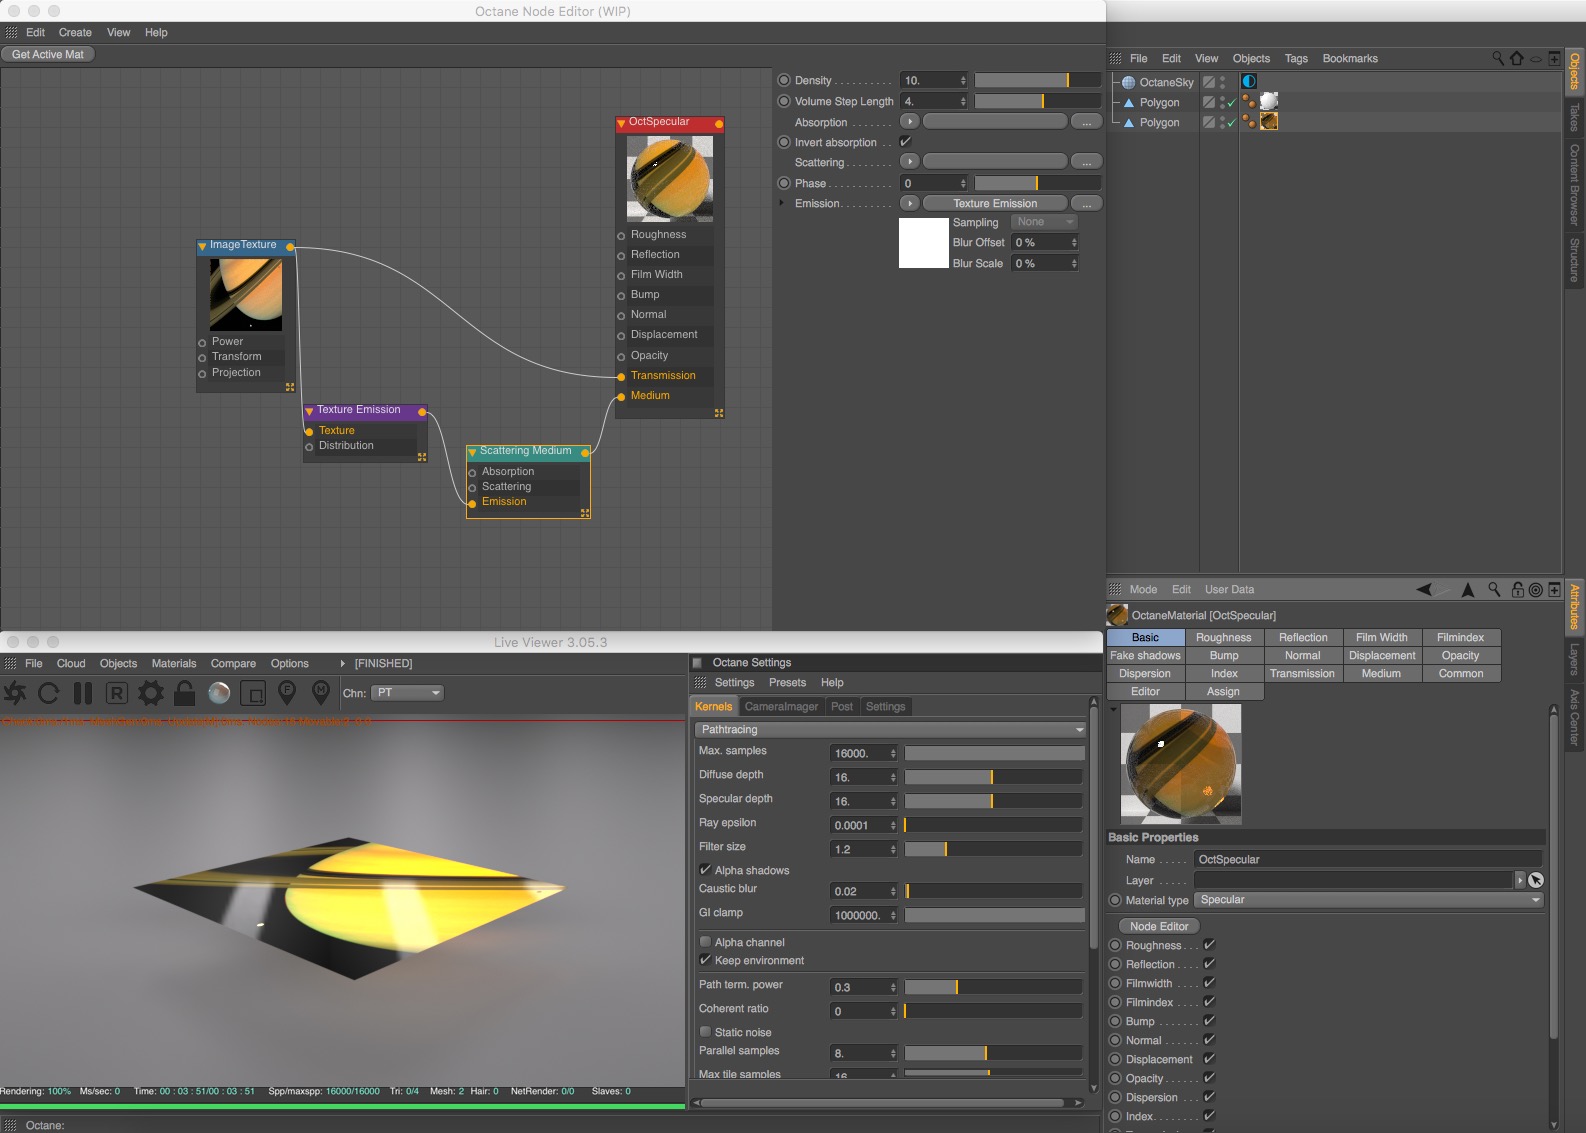Toggle the lock icon in Attributes manager
Screen dimensions: 1586x1133
(x=1518, y=589)
